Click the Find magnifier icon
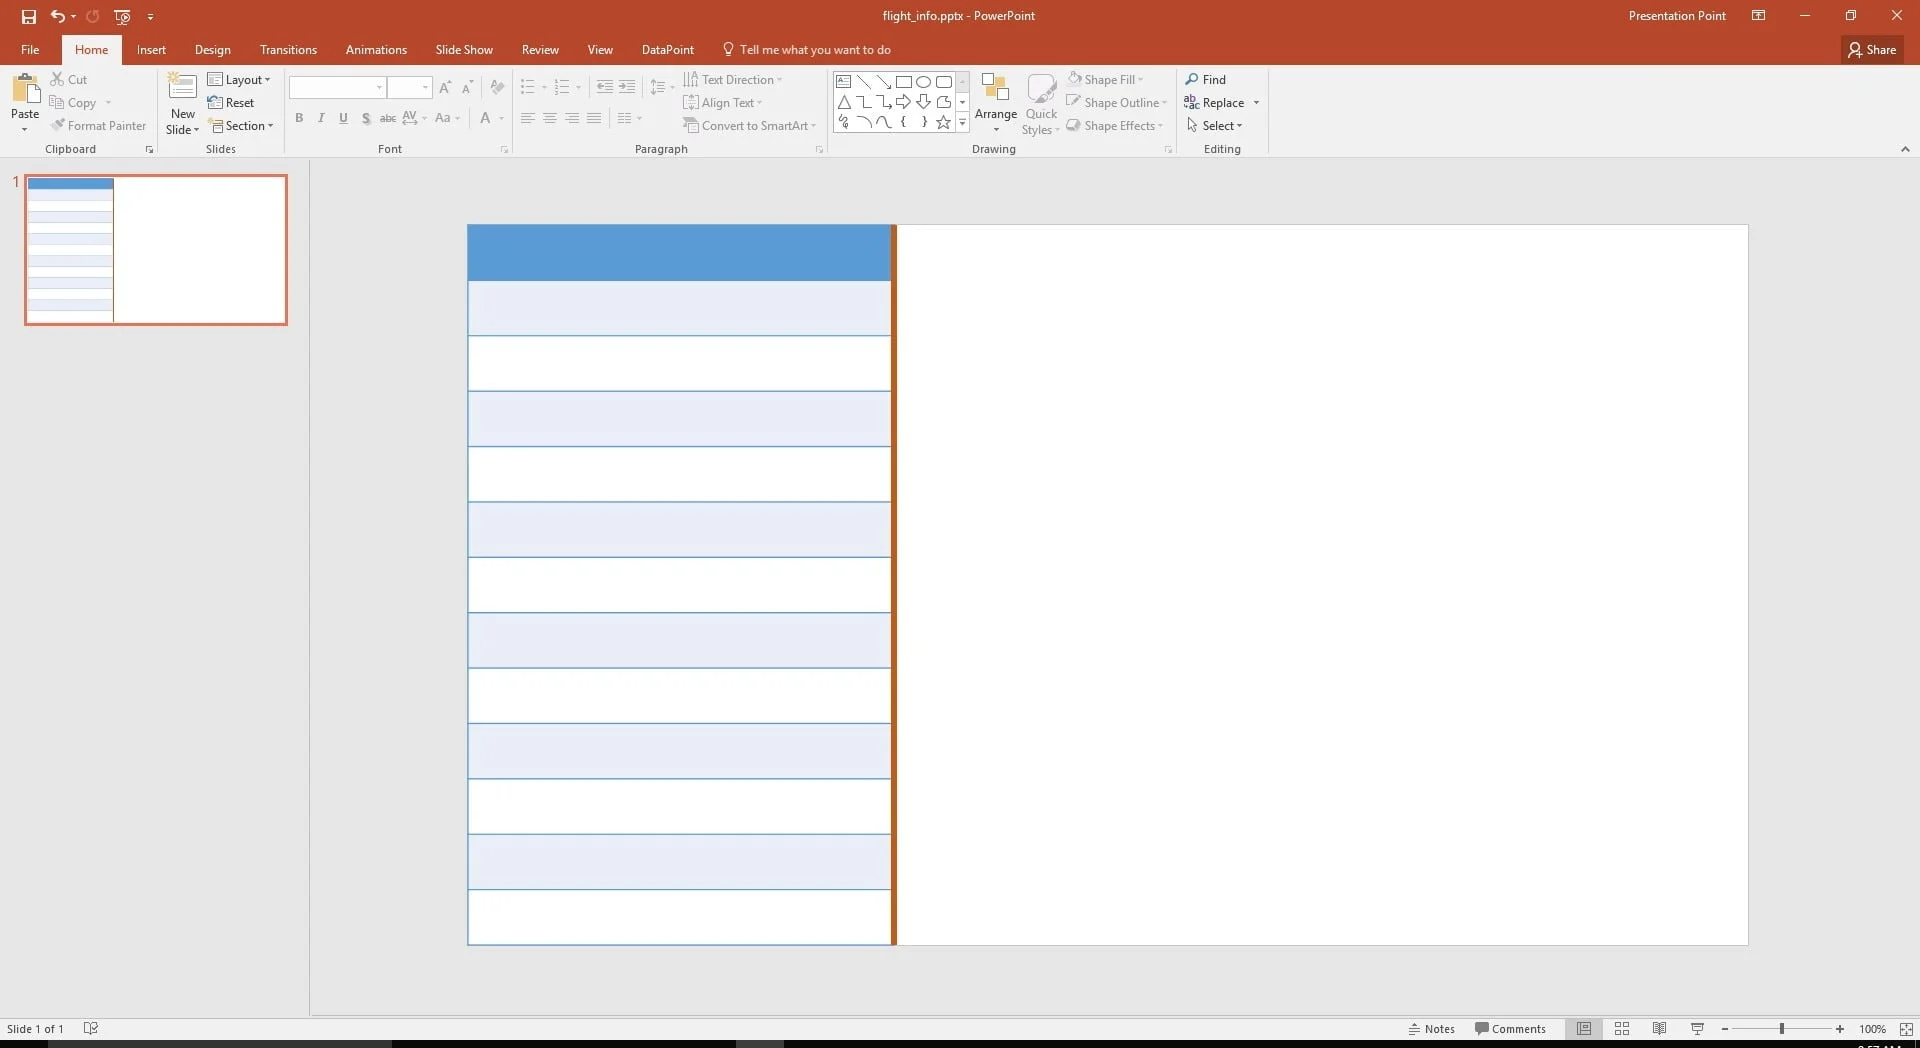This screenshot has width=1920, height=1048. click(x=1192, y=79)
